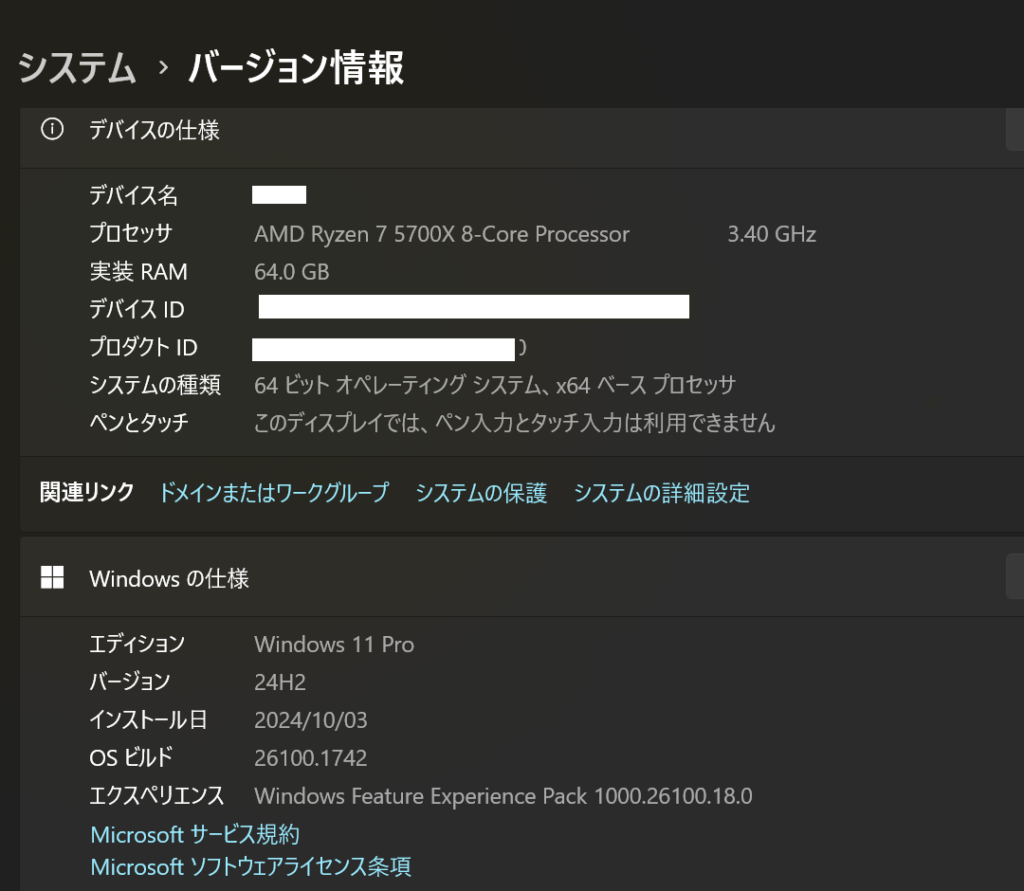Click the 3.40 GHz processor speed
Screen dimensions: 1024x891
(x=772, y=234)
